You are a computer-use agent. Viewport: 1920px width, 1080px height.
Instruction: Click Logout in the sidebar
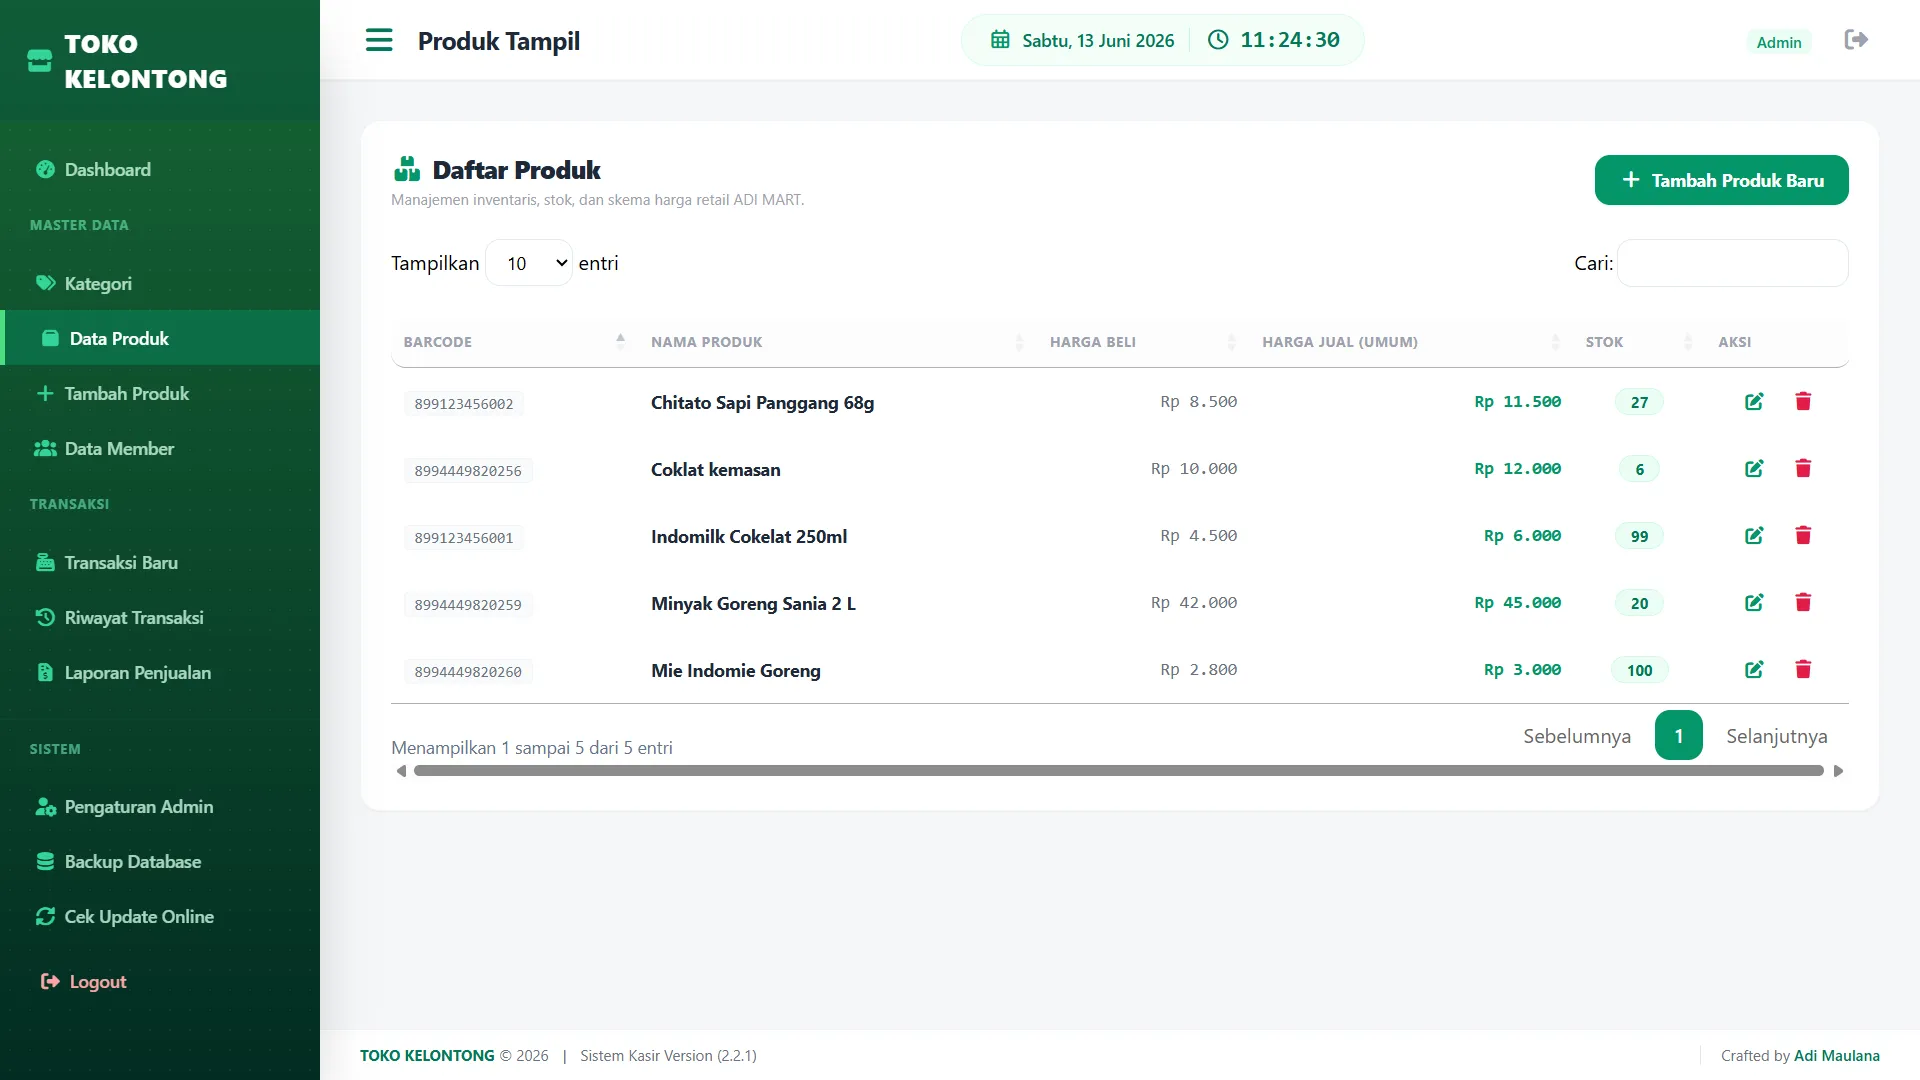point(160,982)
